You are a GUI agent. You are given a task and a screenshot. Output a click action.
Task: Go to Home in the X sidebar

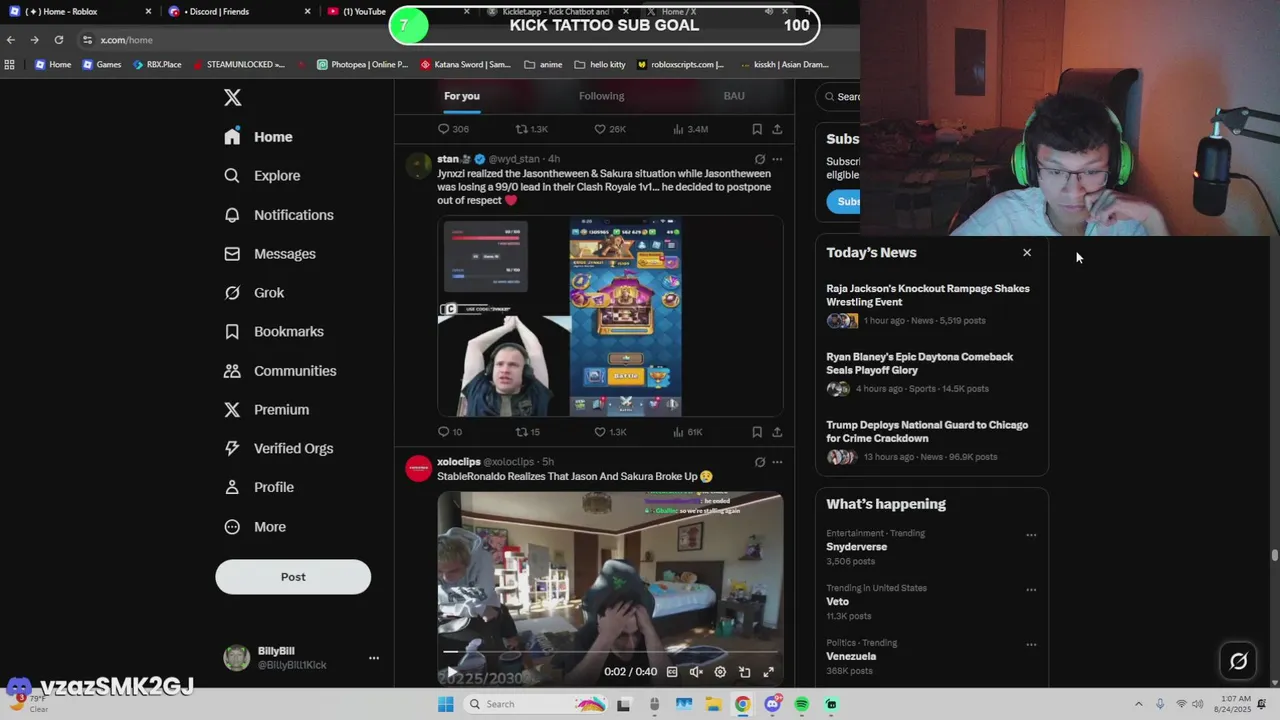[259, 137]
